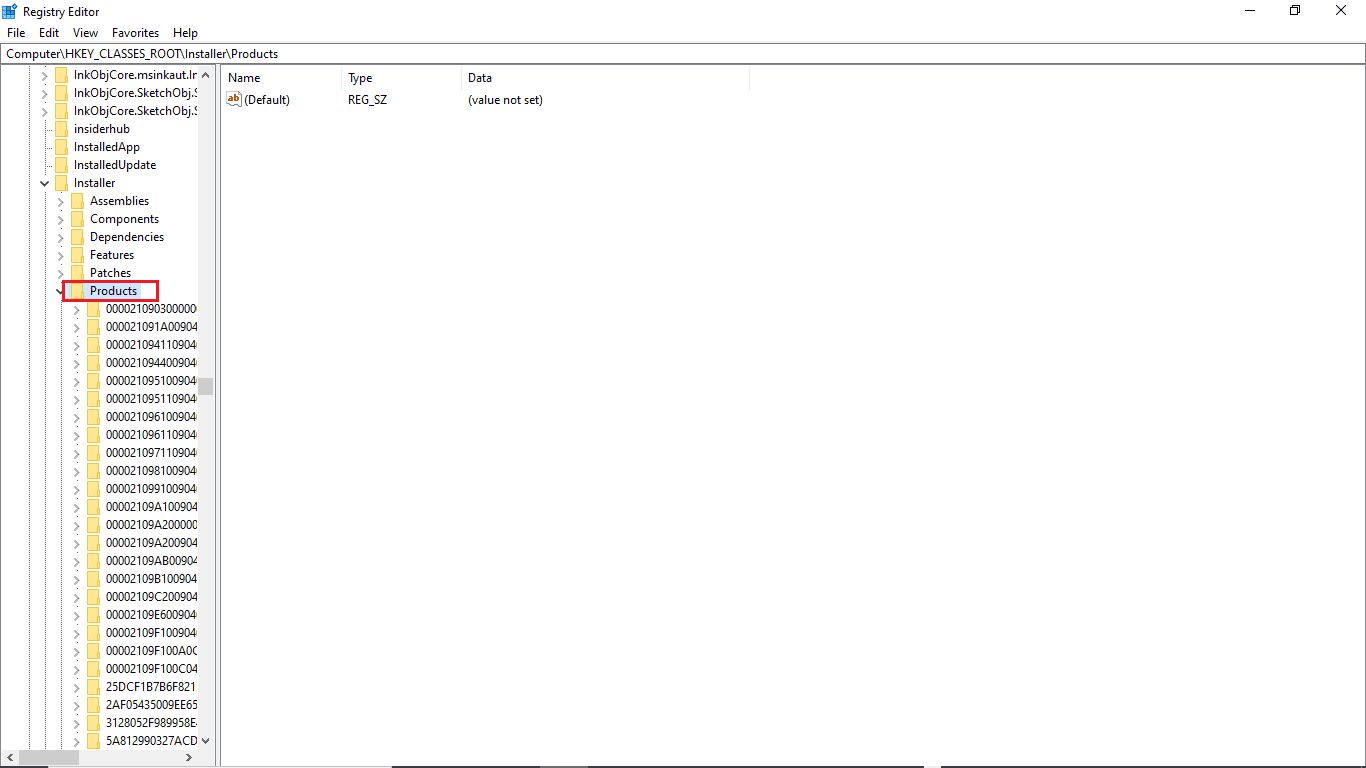Click the tree's vertical scrollbar thumb
This screenshot has width=1366, height=768.
pyautogui.click(x=206, y=386)
